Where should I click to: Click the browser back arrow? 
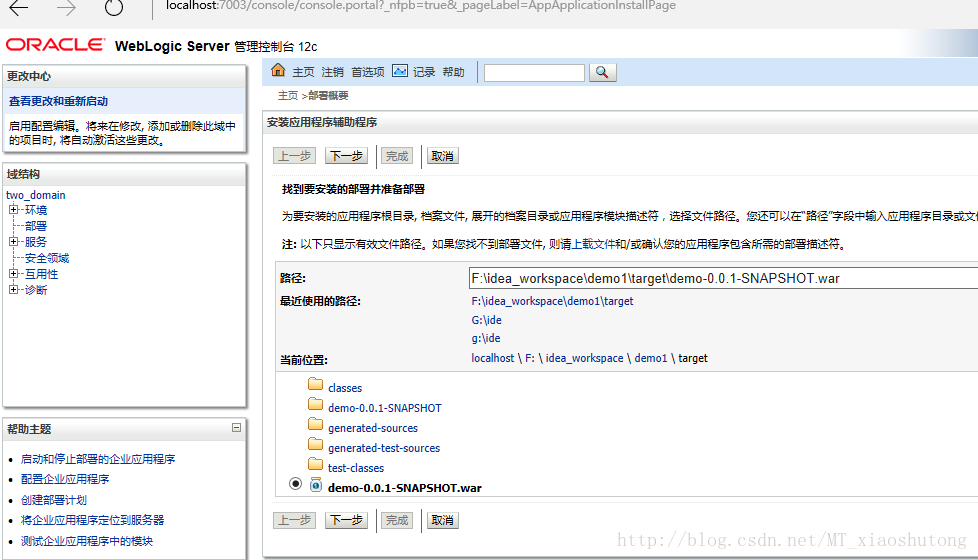(19, 7)
